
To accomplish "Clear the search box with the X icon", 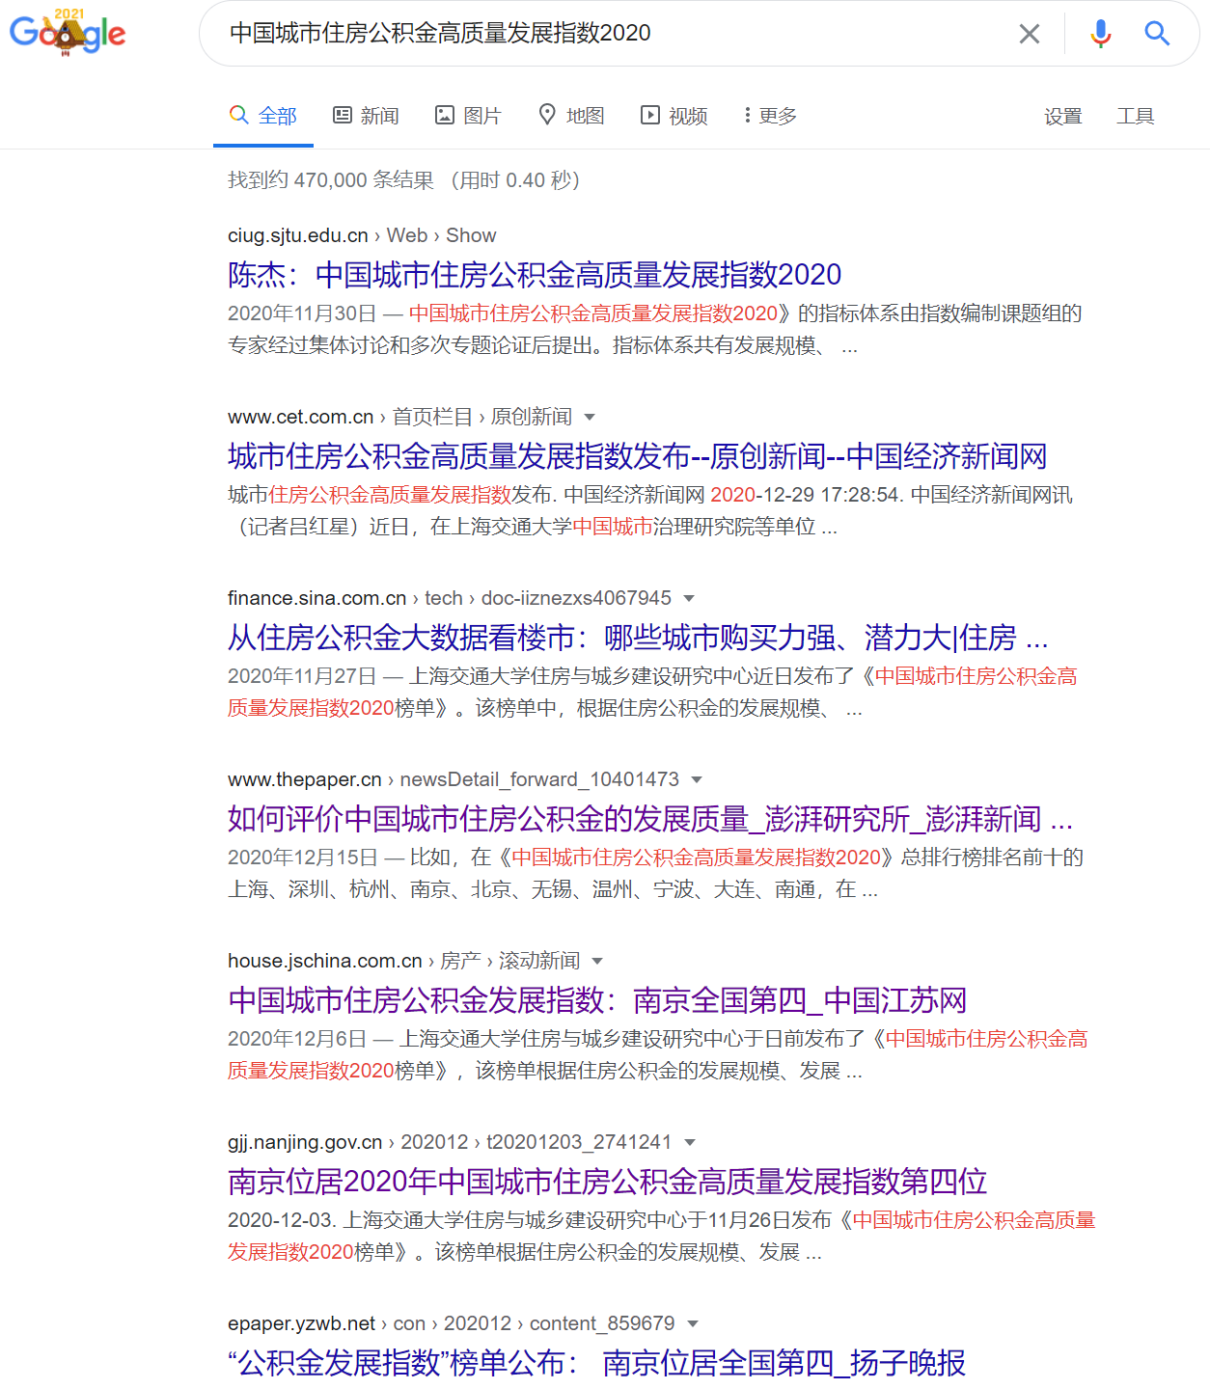I will [1029, 34].
